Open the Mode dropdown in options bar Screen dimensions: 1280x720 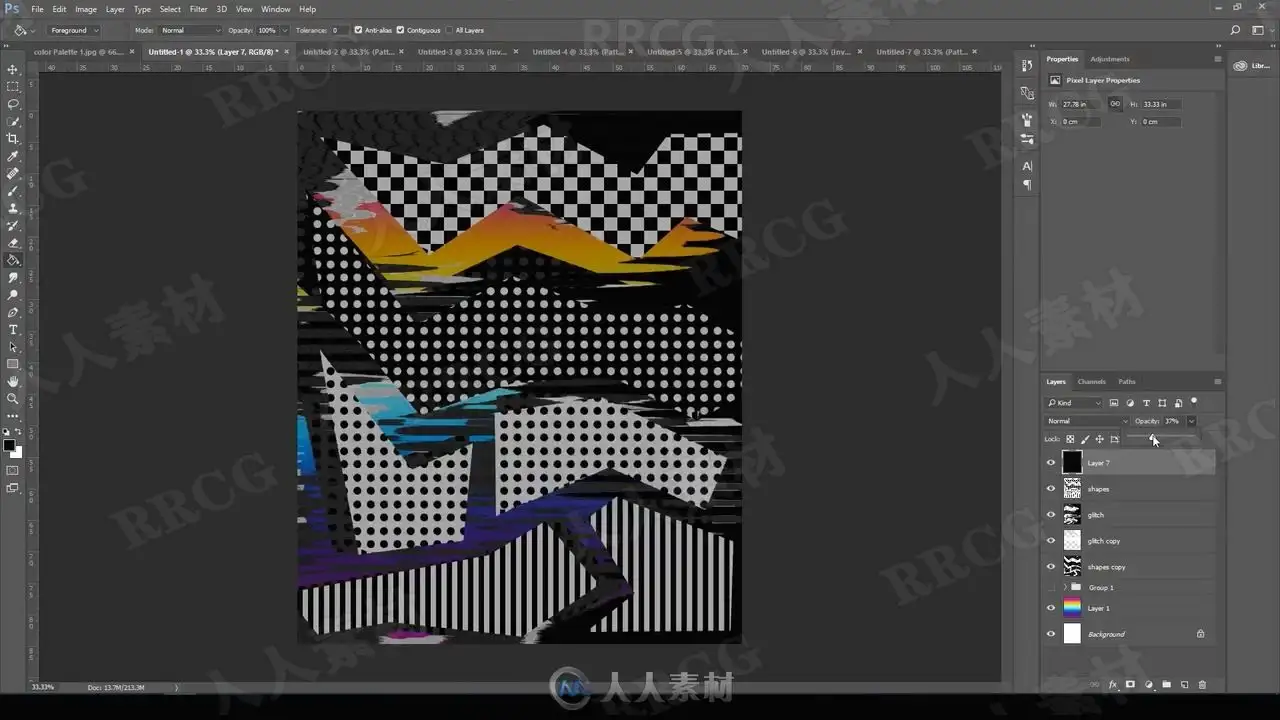pos(189,30)
